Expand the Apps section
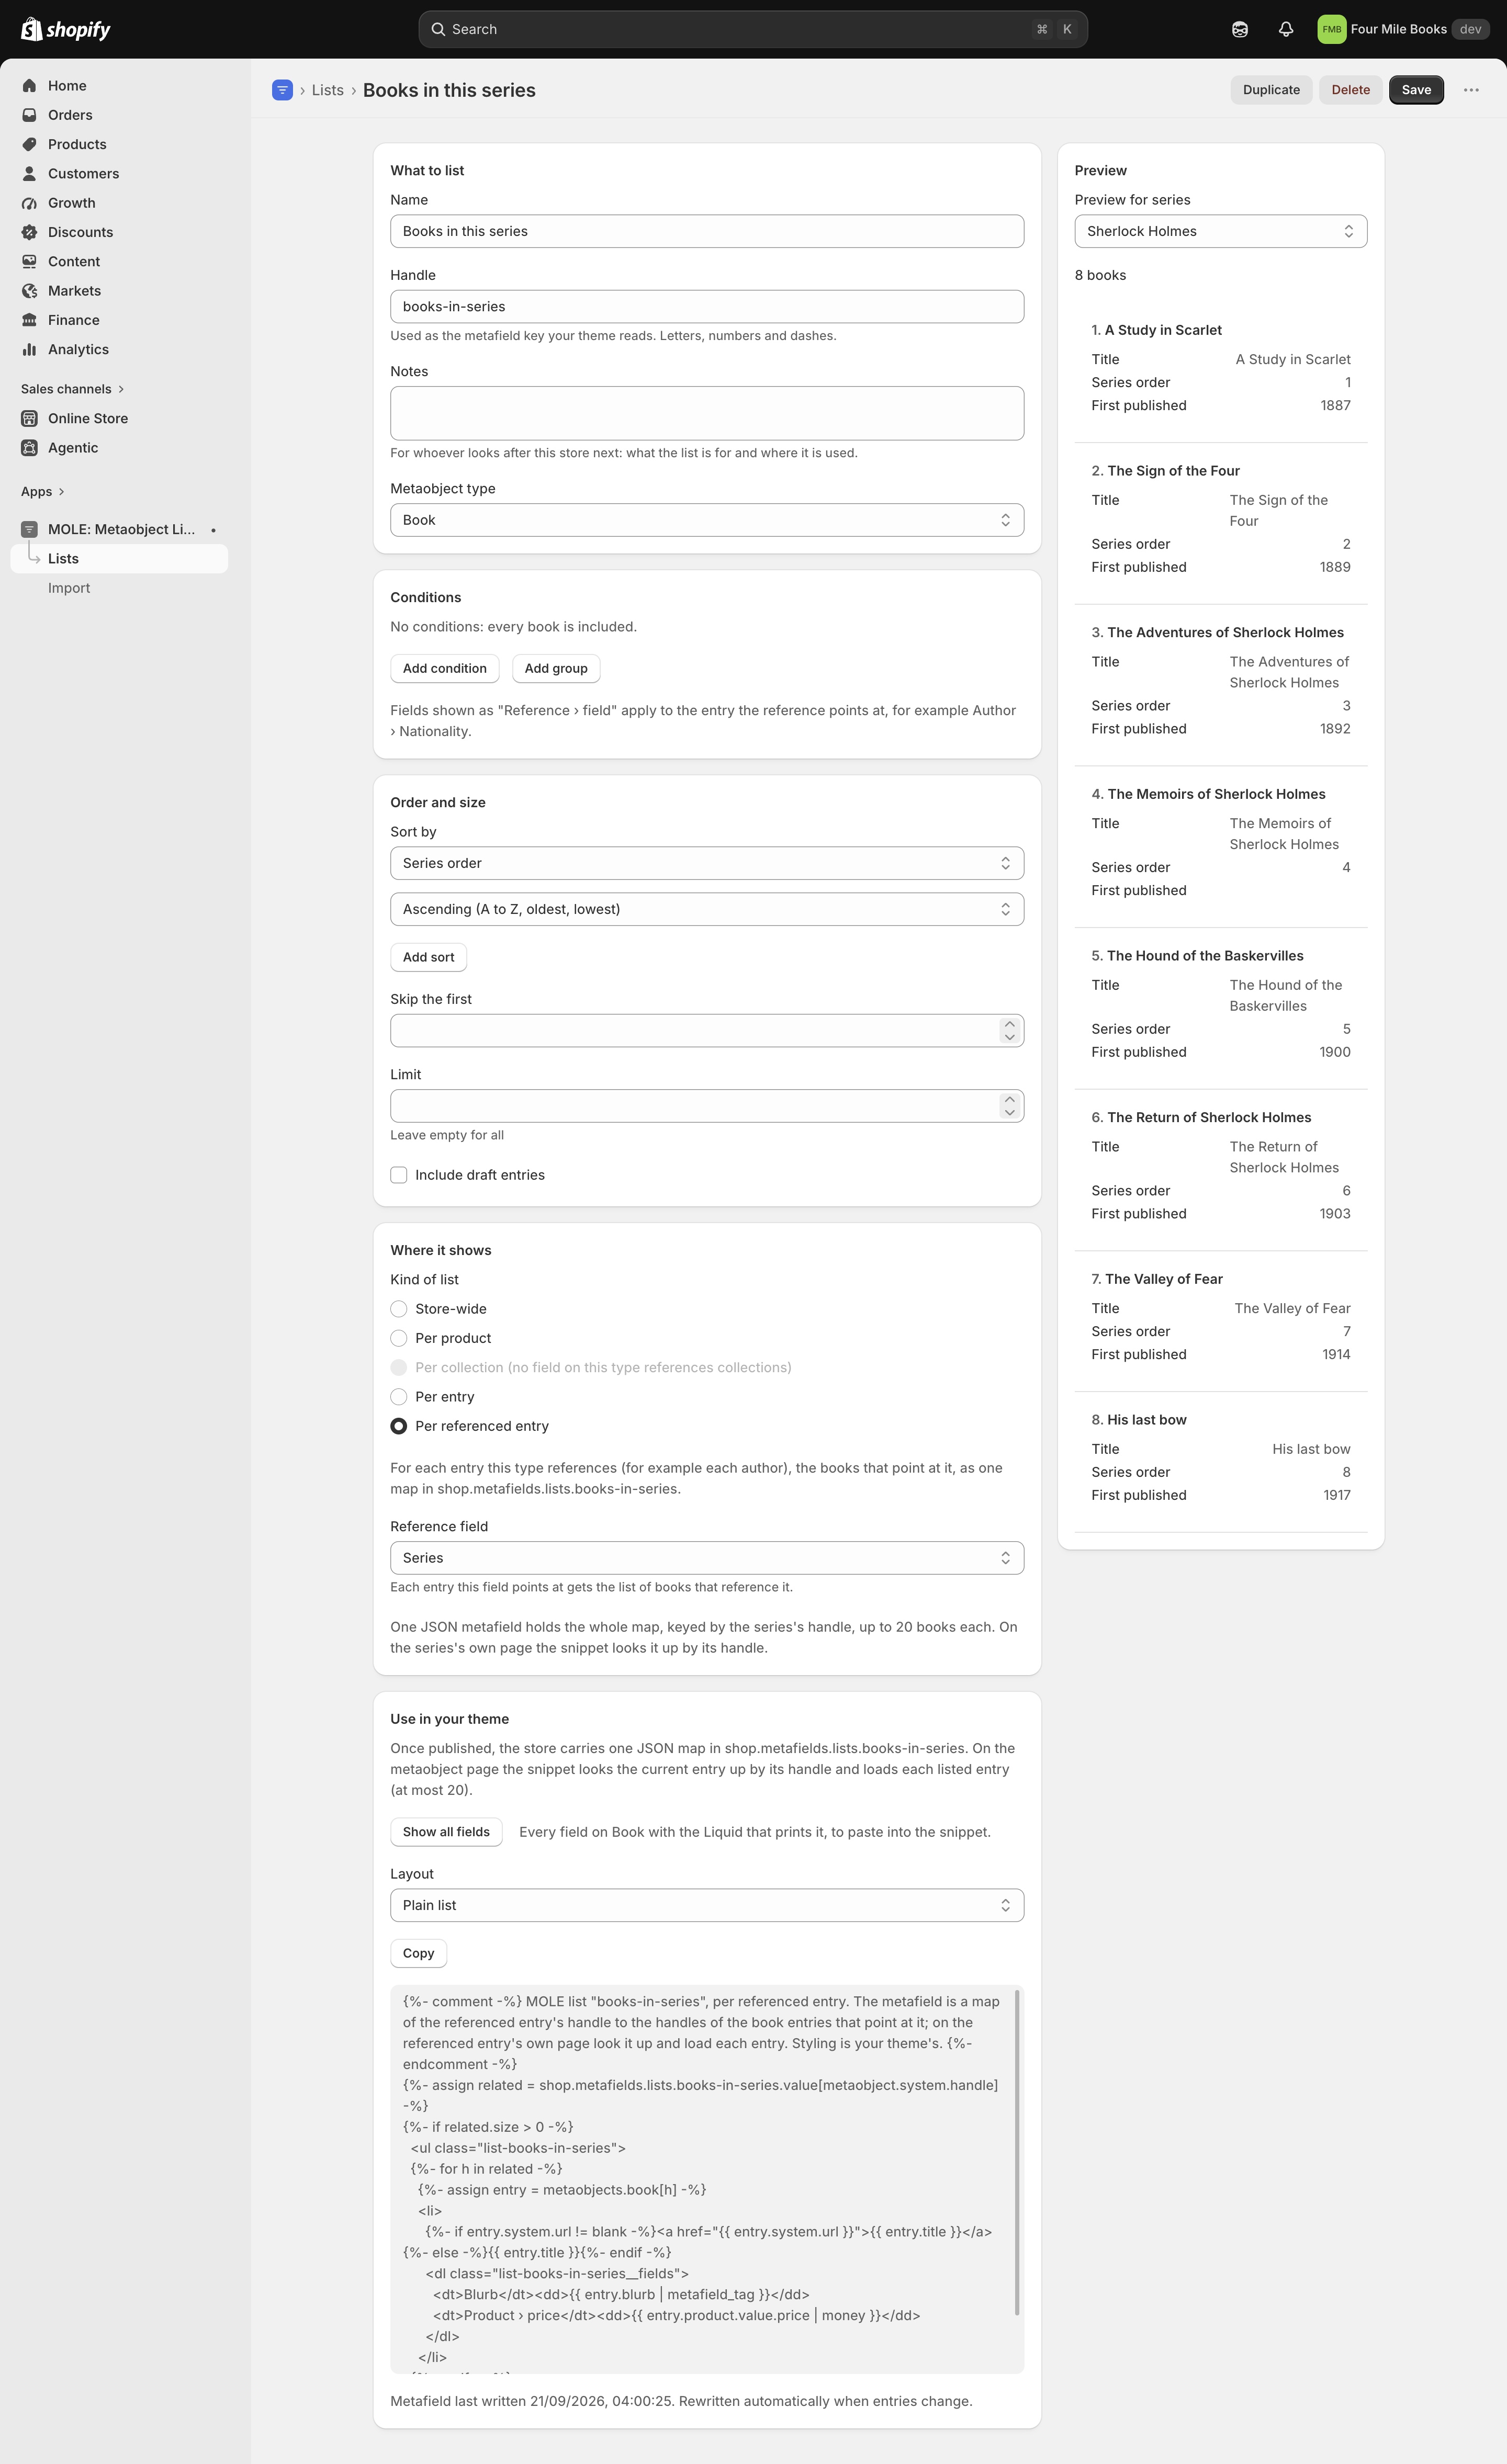Viewport: 1507px width, 2464px height. click(x=43, y=492)
